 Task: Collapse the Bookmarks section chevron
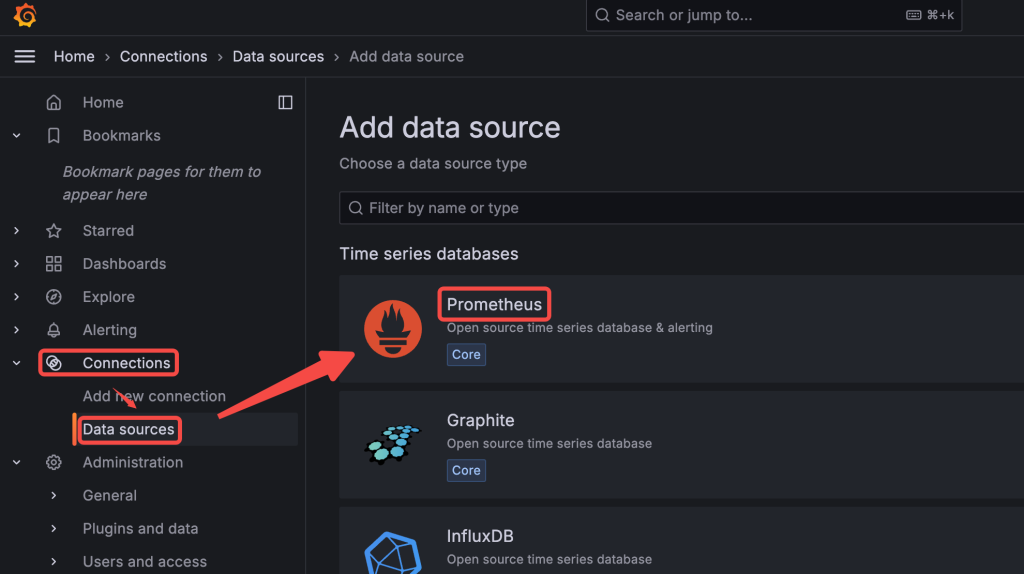[16, 136]
